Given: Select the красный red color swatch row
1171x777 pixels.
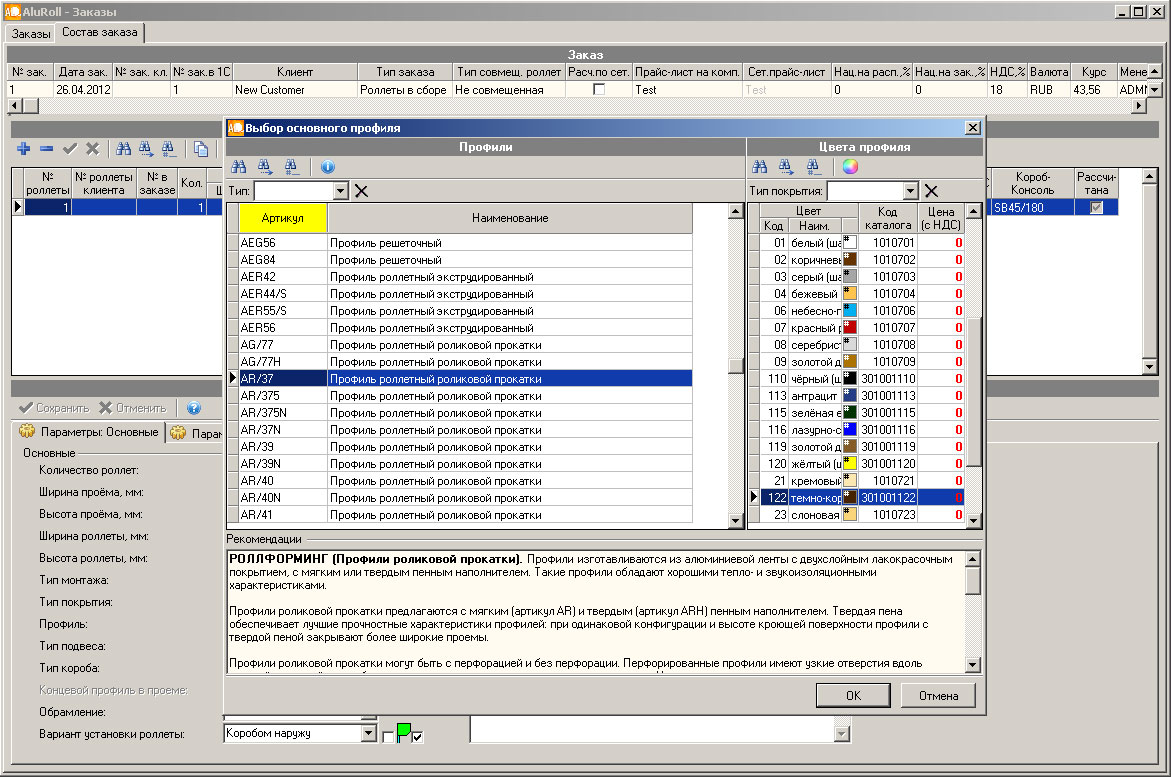Looking at the screenshot, I should pos(850,327).
